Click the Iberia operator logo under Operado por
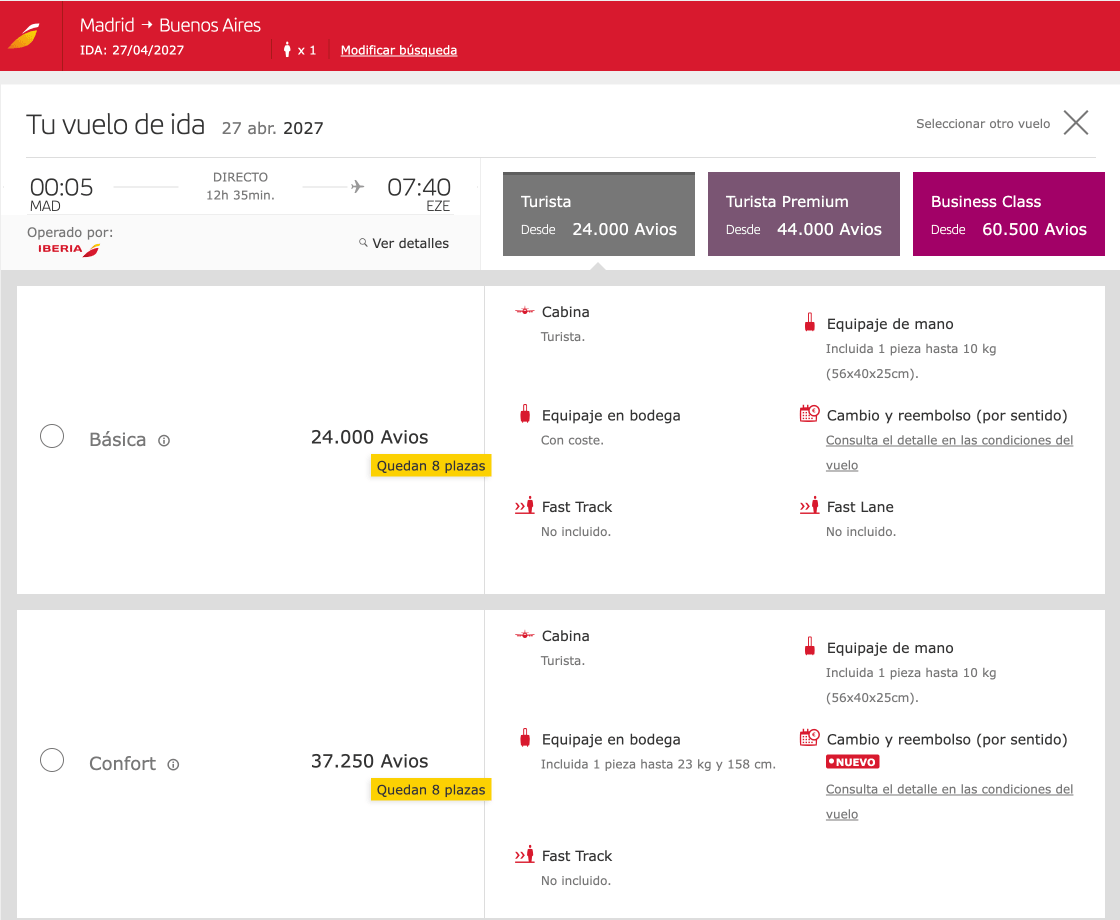Image resolution: width=1120 pixels, height=920 pixels. coord(69,249)
